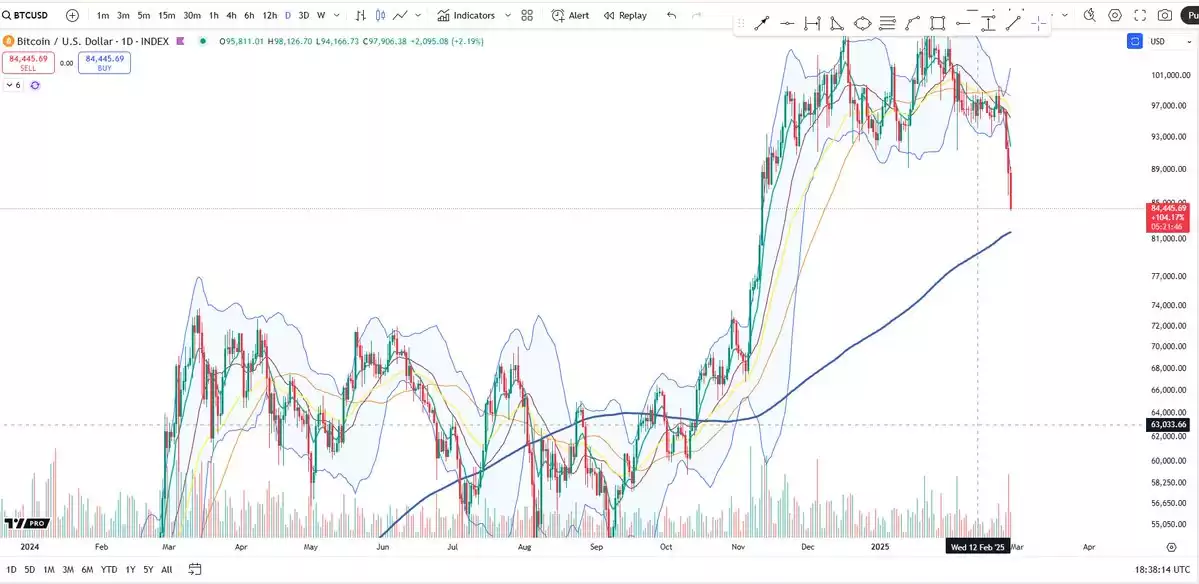Select the Price range tool

coord(988,24)
